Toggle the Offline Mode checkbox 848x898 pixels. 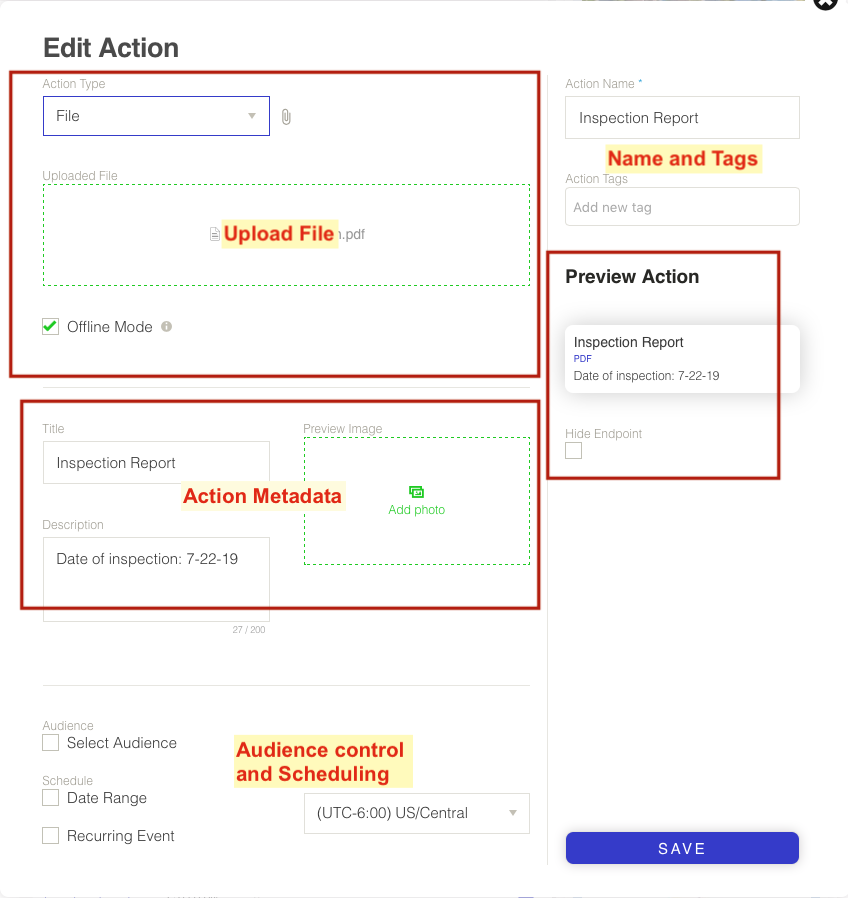[x=51, y=327]
